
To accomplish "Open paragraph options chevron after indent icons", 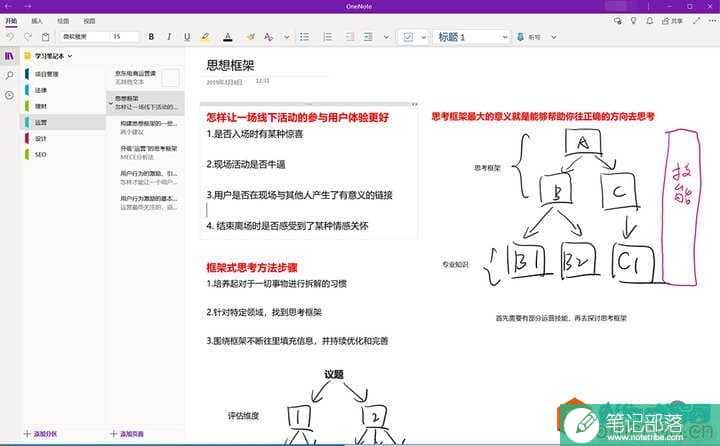I will point(386,37).
